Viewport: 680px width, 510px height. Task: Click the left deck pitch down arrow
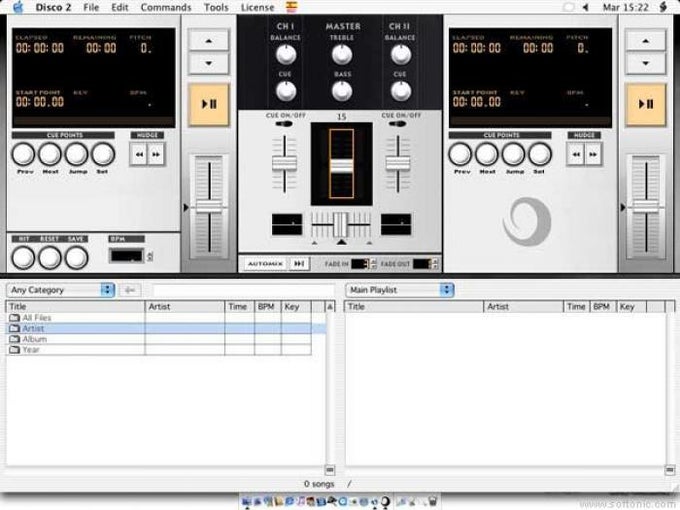(x=209, y=63)
